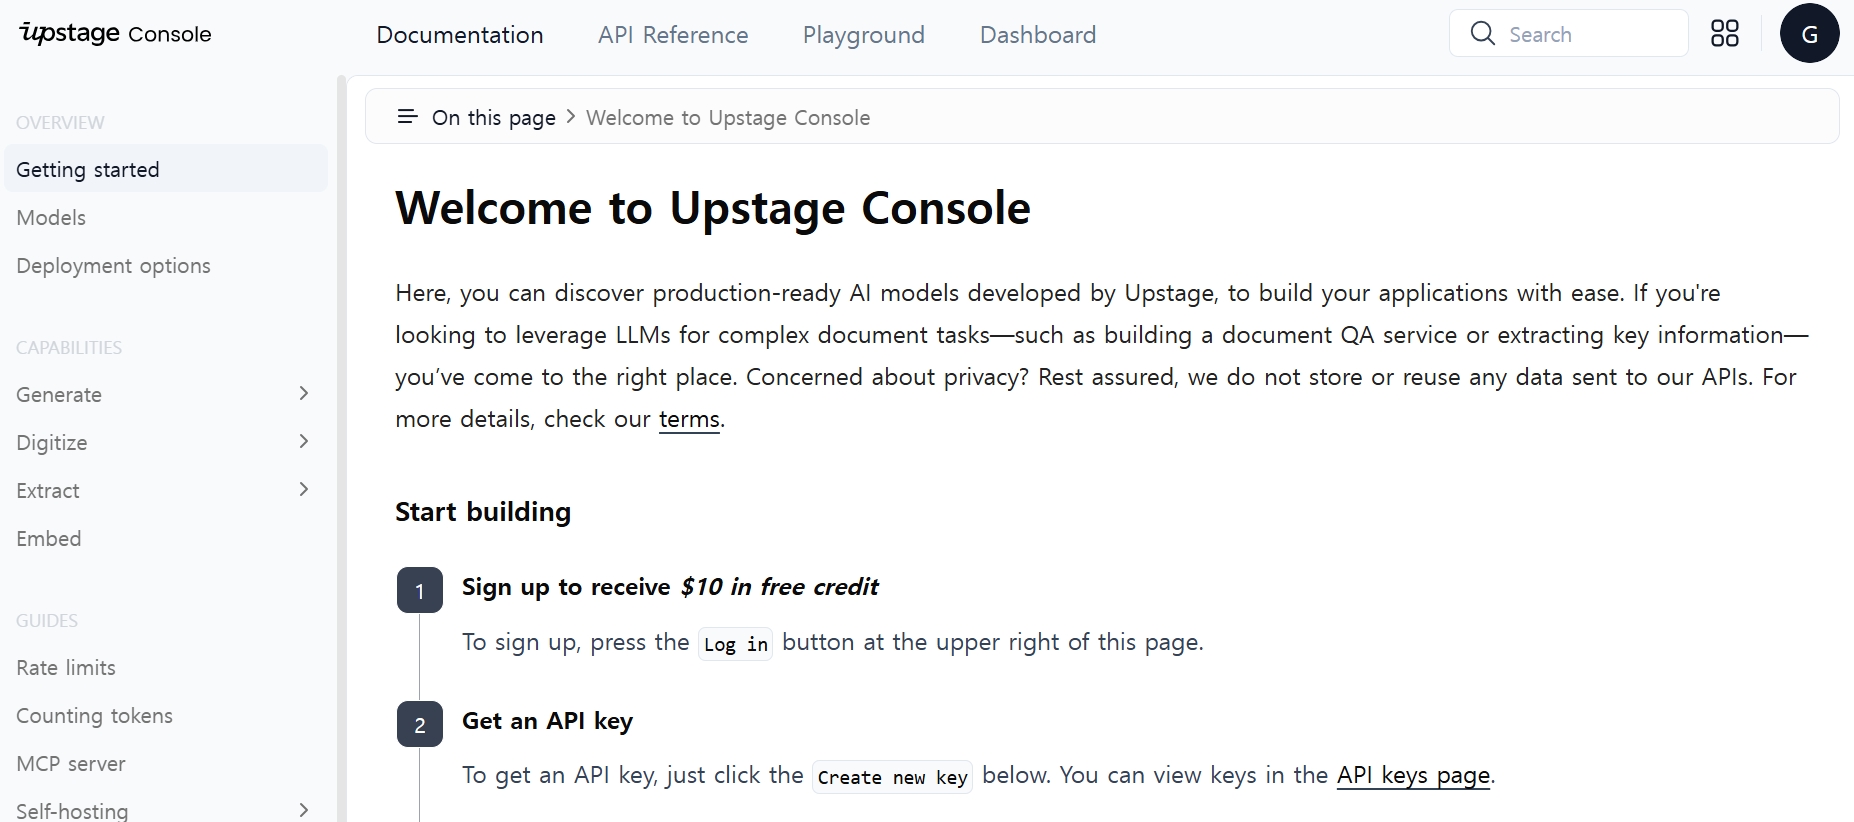
Task: Open the apps grid icon
Action: coord(1725,34)
